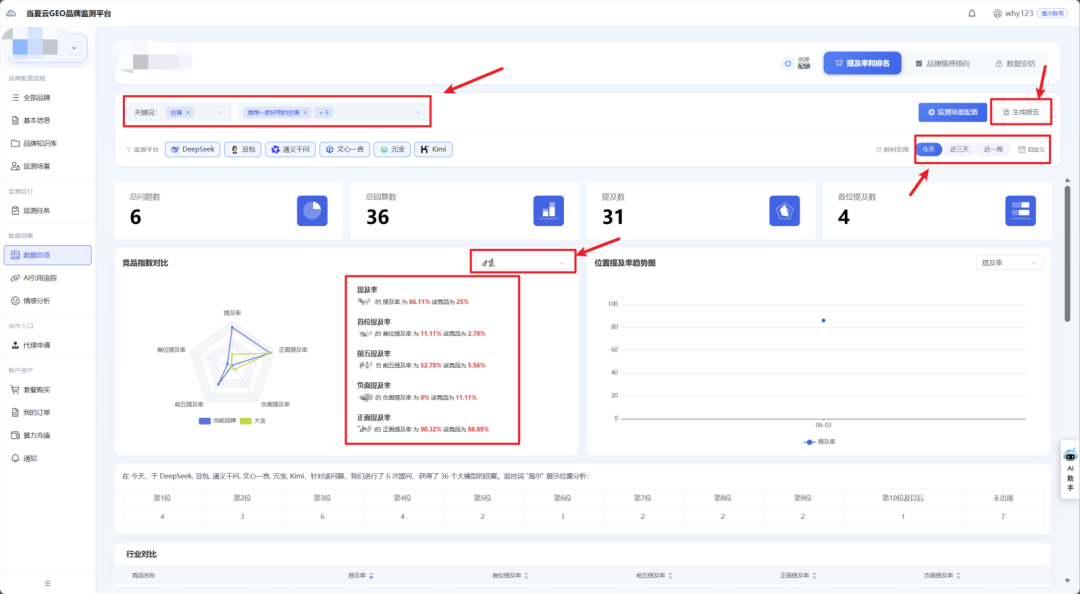The height and width of the screenshot is (594, 1080).
Task: Click the link icon of AI引用追踪
Action: [x=15, y=278]
